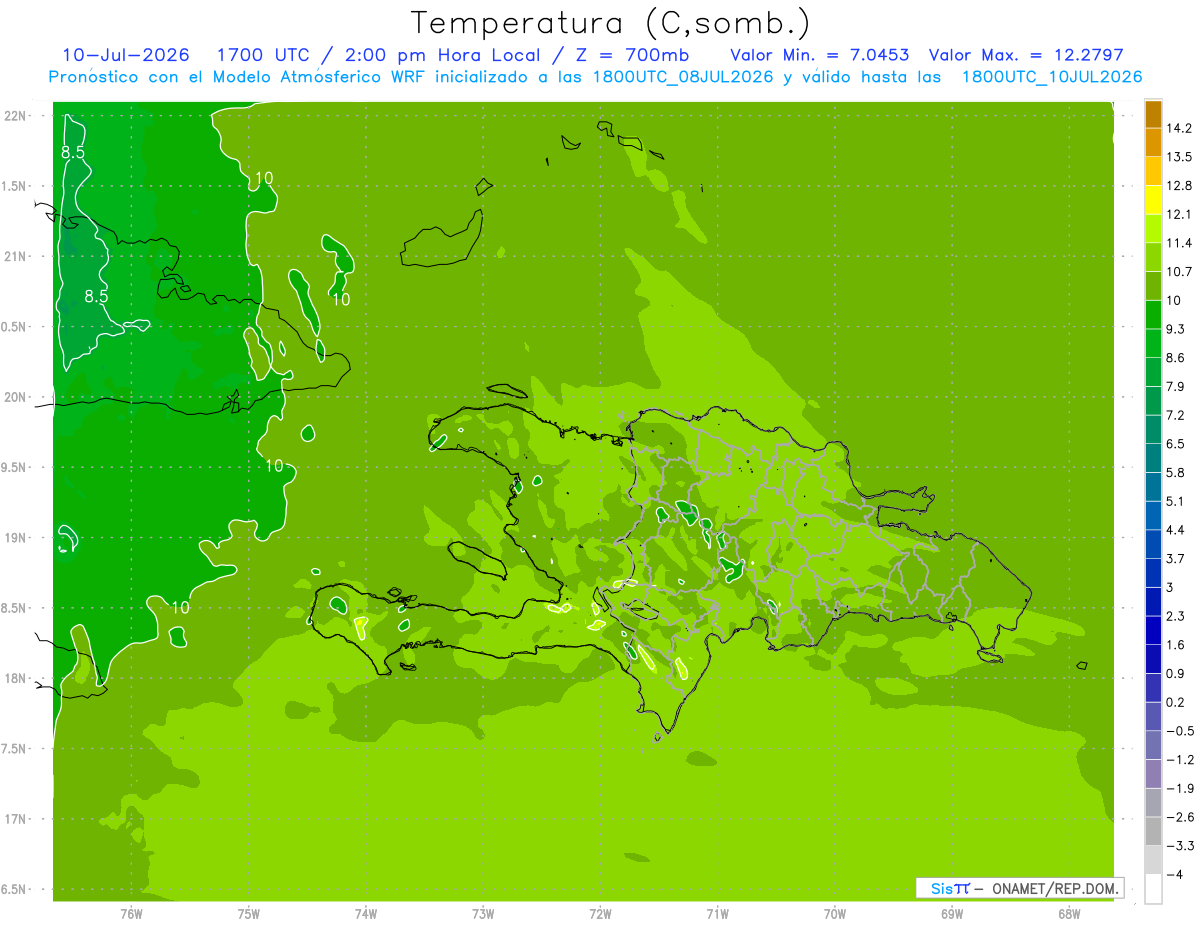Pick the yellow swatch between 12.1 and 12.8
1200x927 pixels.
pos(1153,200)
